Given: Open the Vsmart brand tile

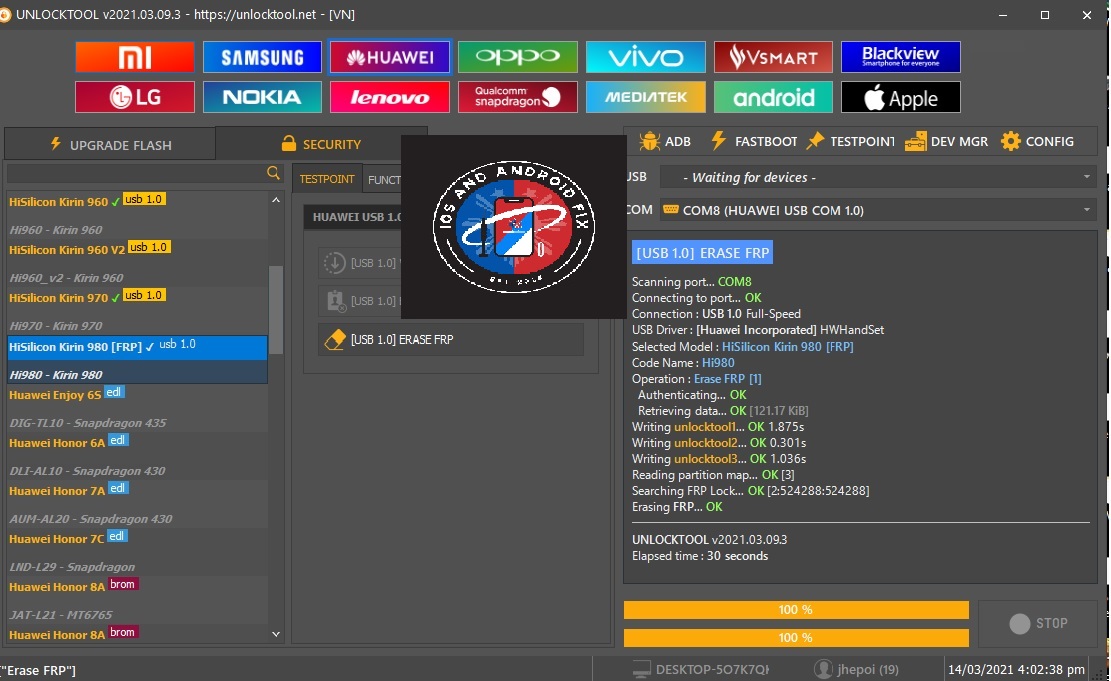Looking at the screenshot, I should pos(773,57).
